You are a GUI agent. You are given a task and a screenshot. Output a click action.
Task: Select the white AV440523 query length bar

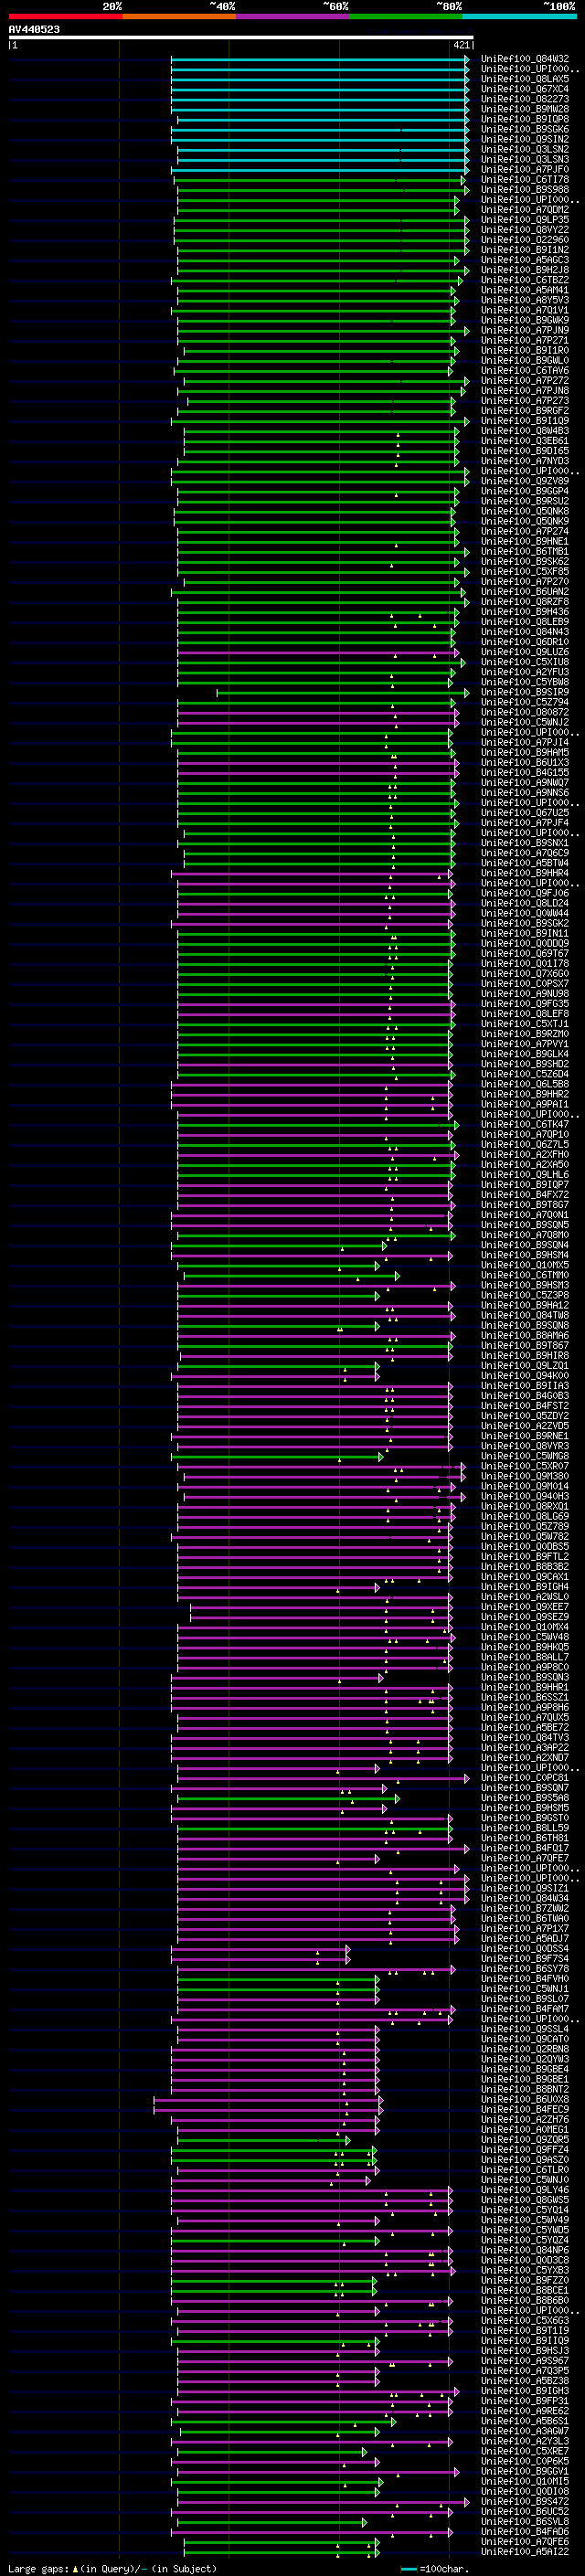coord(241,38)
